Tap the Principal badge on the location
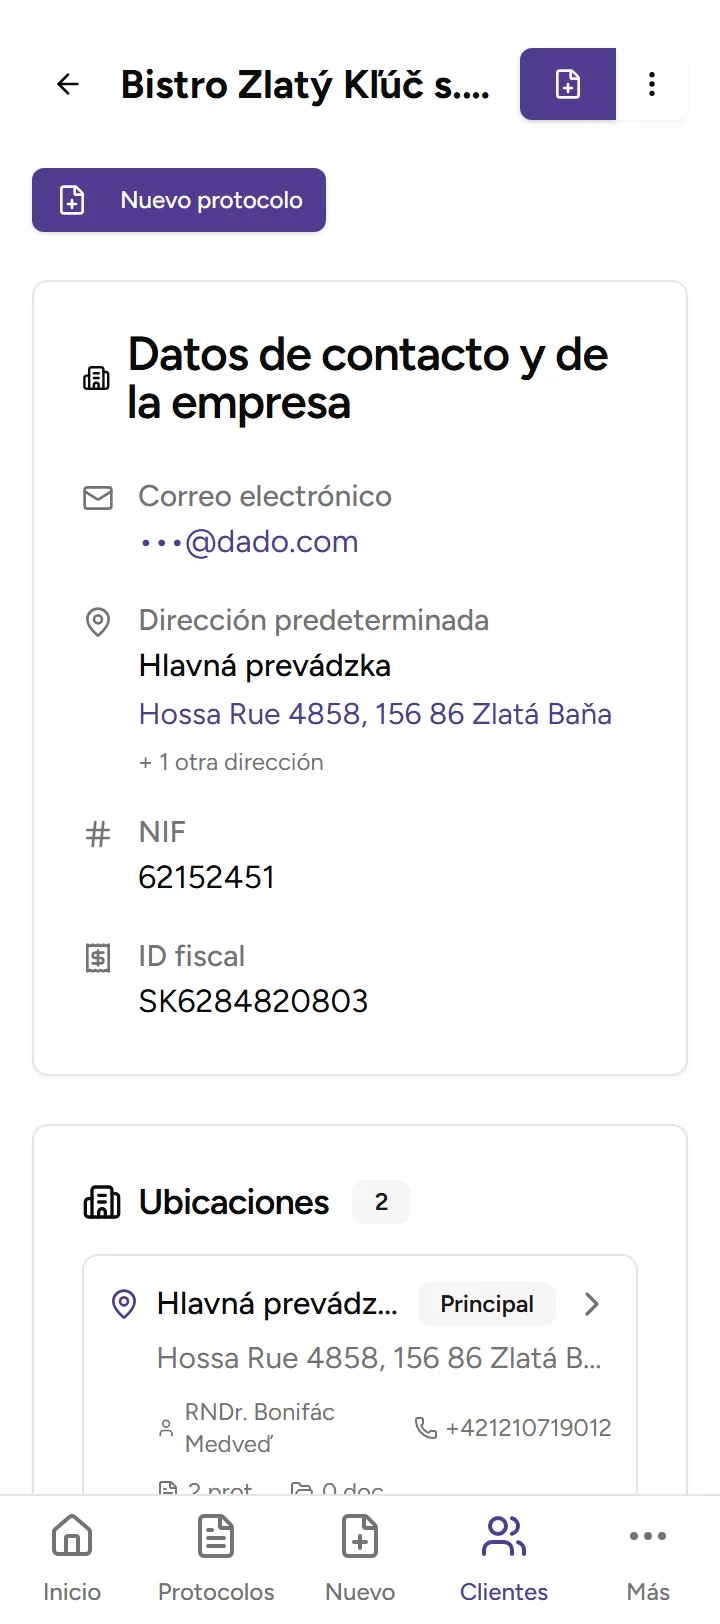This screenshot has width=720, height=1624. point(486,1304)
